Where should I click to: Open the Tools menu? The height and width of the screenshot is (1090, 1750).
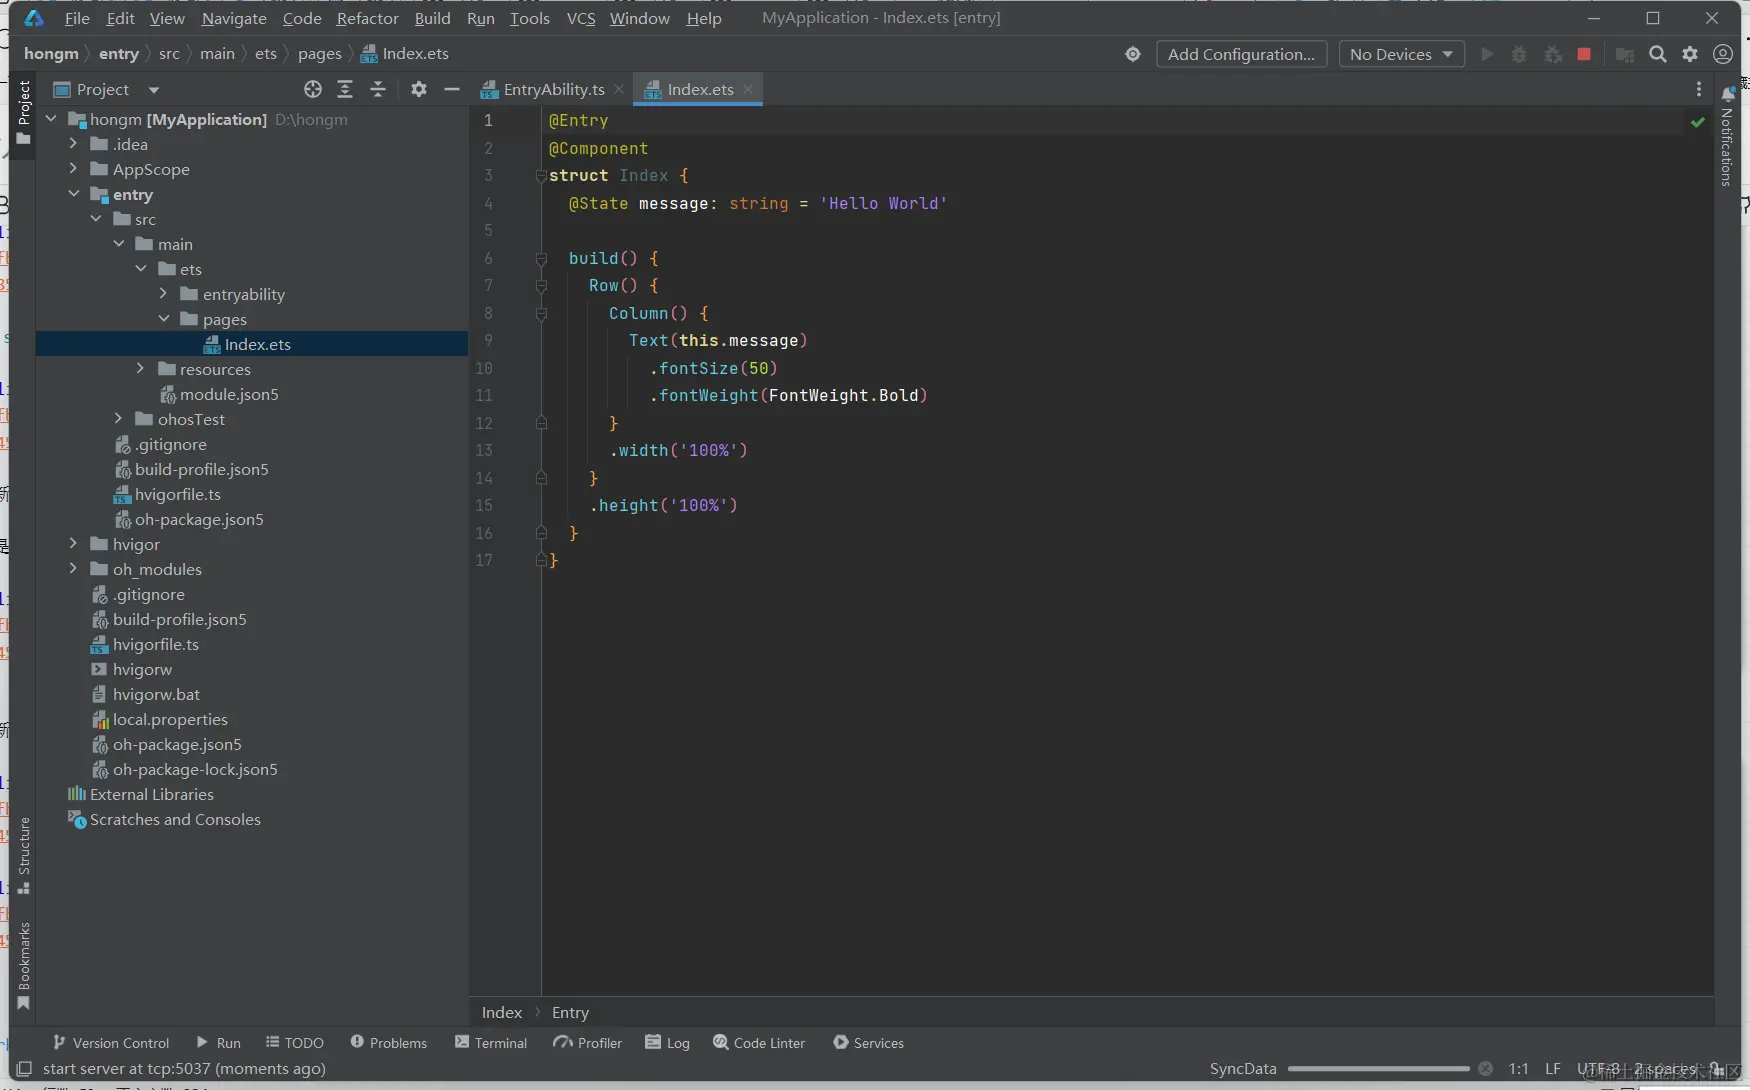[x=529, y=18]
